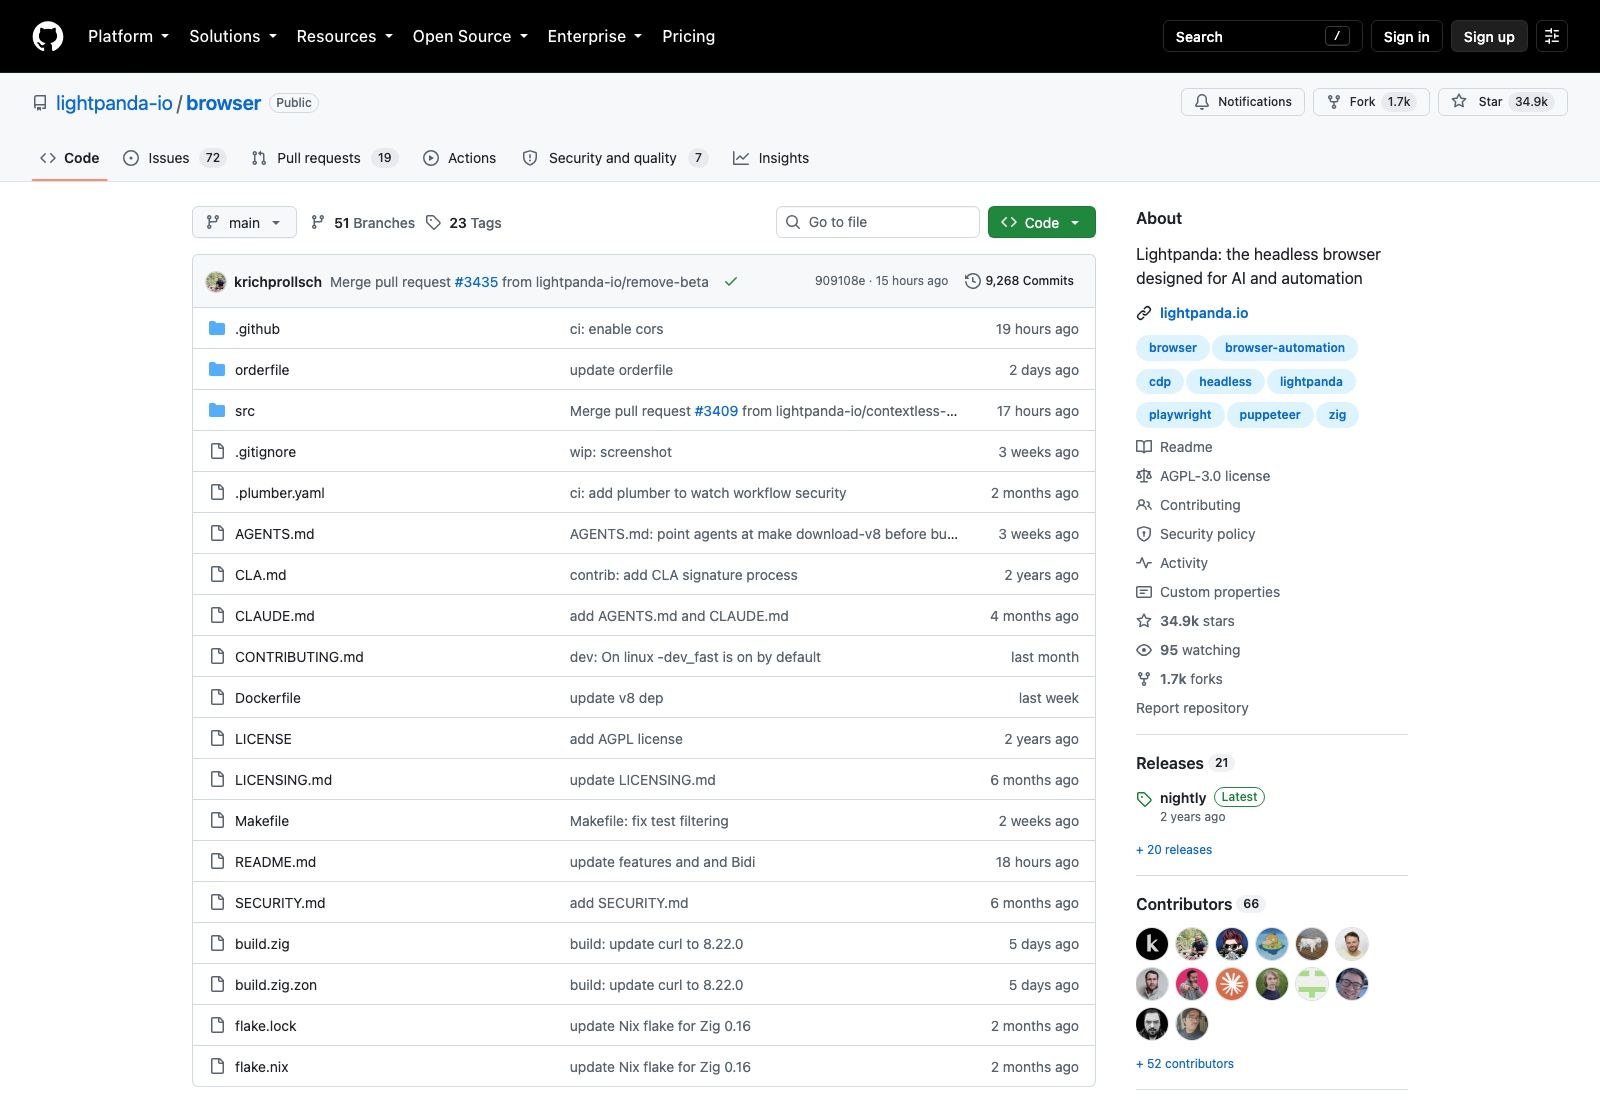Viewport: 1600px width, 1100px height.
Task: Expand the Enterprise header menu
Action: pos(595,36)
